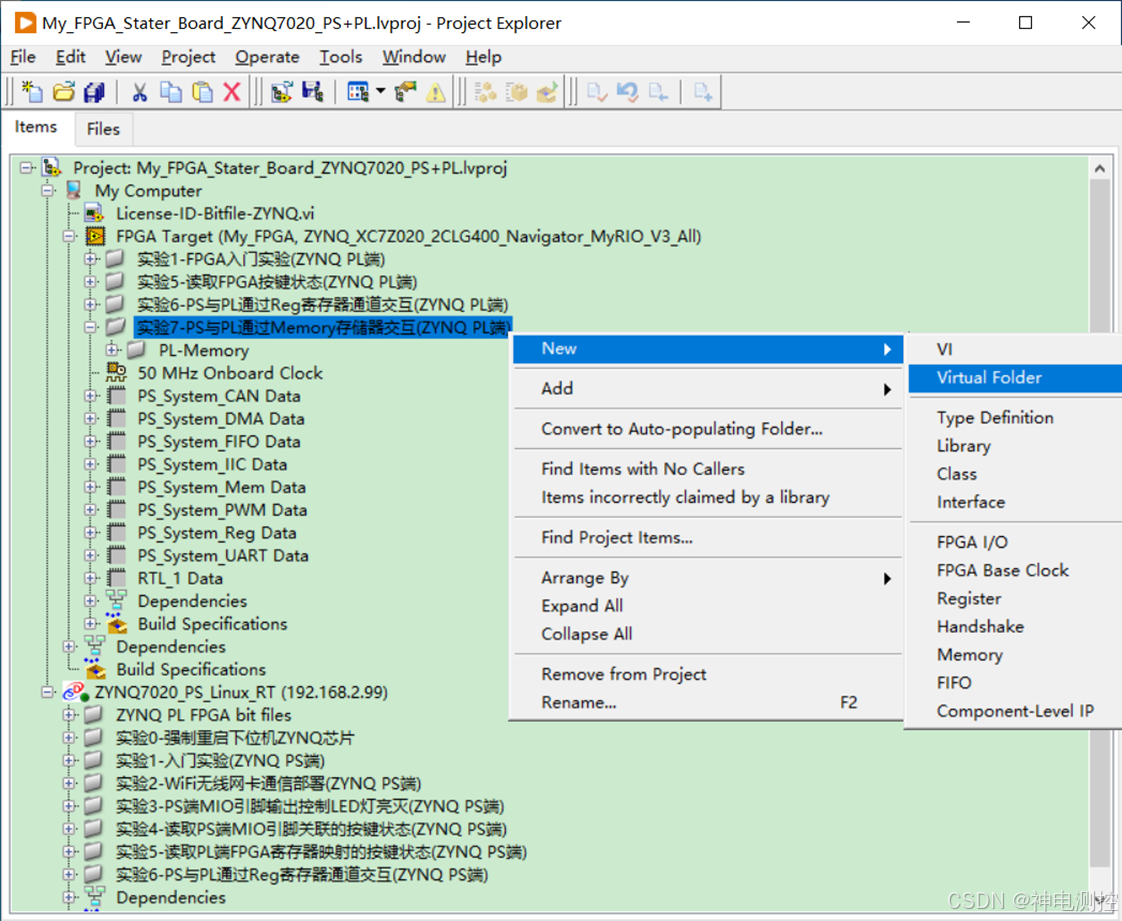Click the FPGA Target icon in tree
Viewport: 1122px width, 921px height.
[95, 236]
